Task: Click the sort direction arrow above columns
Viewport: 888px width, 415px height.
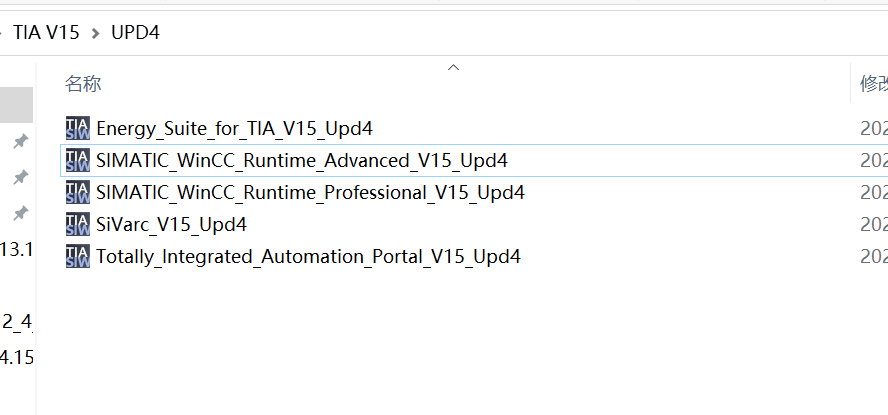Action: tap(453, 68)
